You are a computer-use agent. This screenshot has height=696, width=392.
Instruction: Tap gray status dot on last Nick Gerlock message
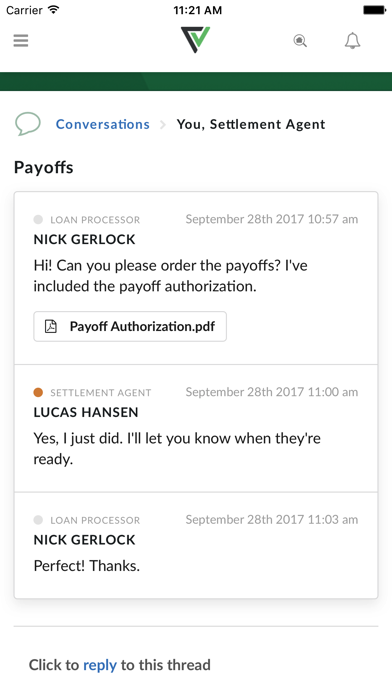38,520
